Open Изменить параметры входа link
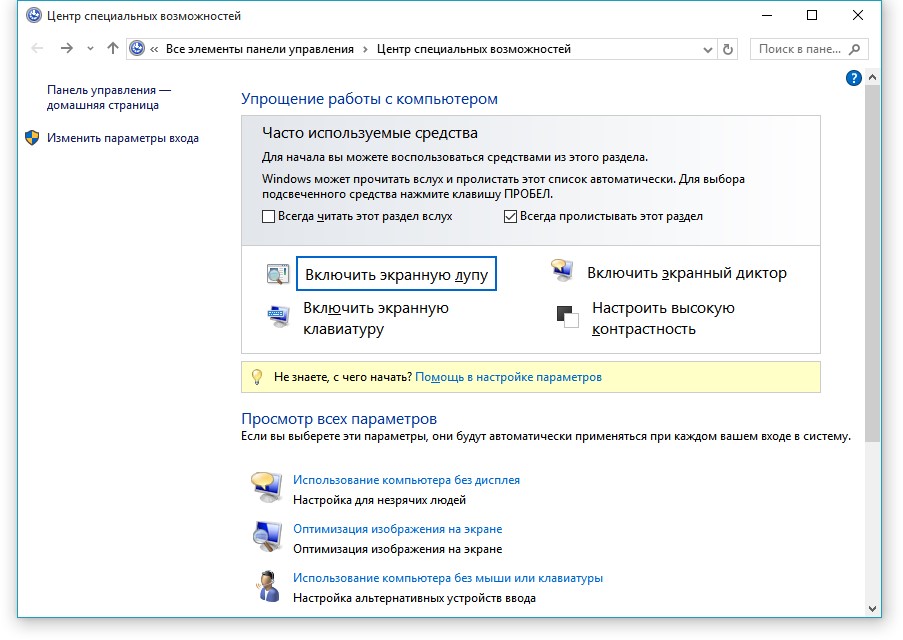Image resolution: width=903 pixels, height=640 pixels. [x=122, y=138]
